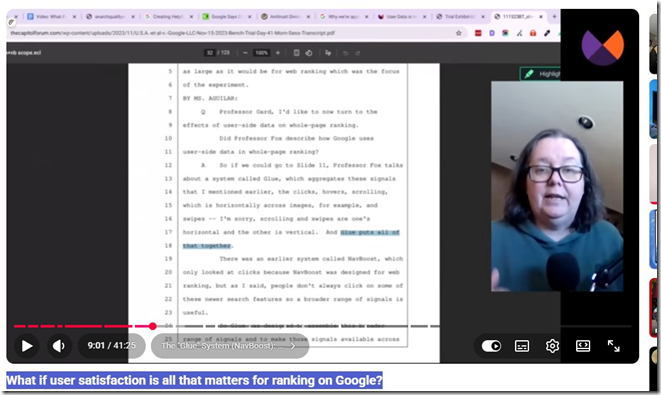Click the PDF page number field showing 32

point(210,53)
